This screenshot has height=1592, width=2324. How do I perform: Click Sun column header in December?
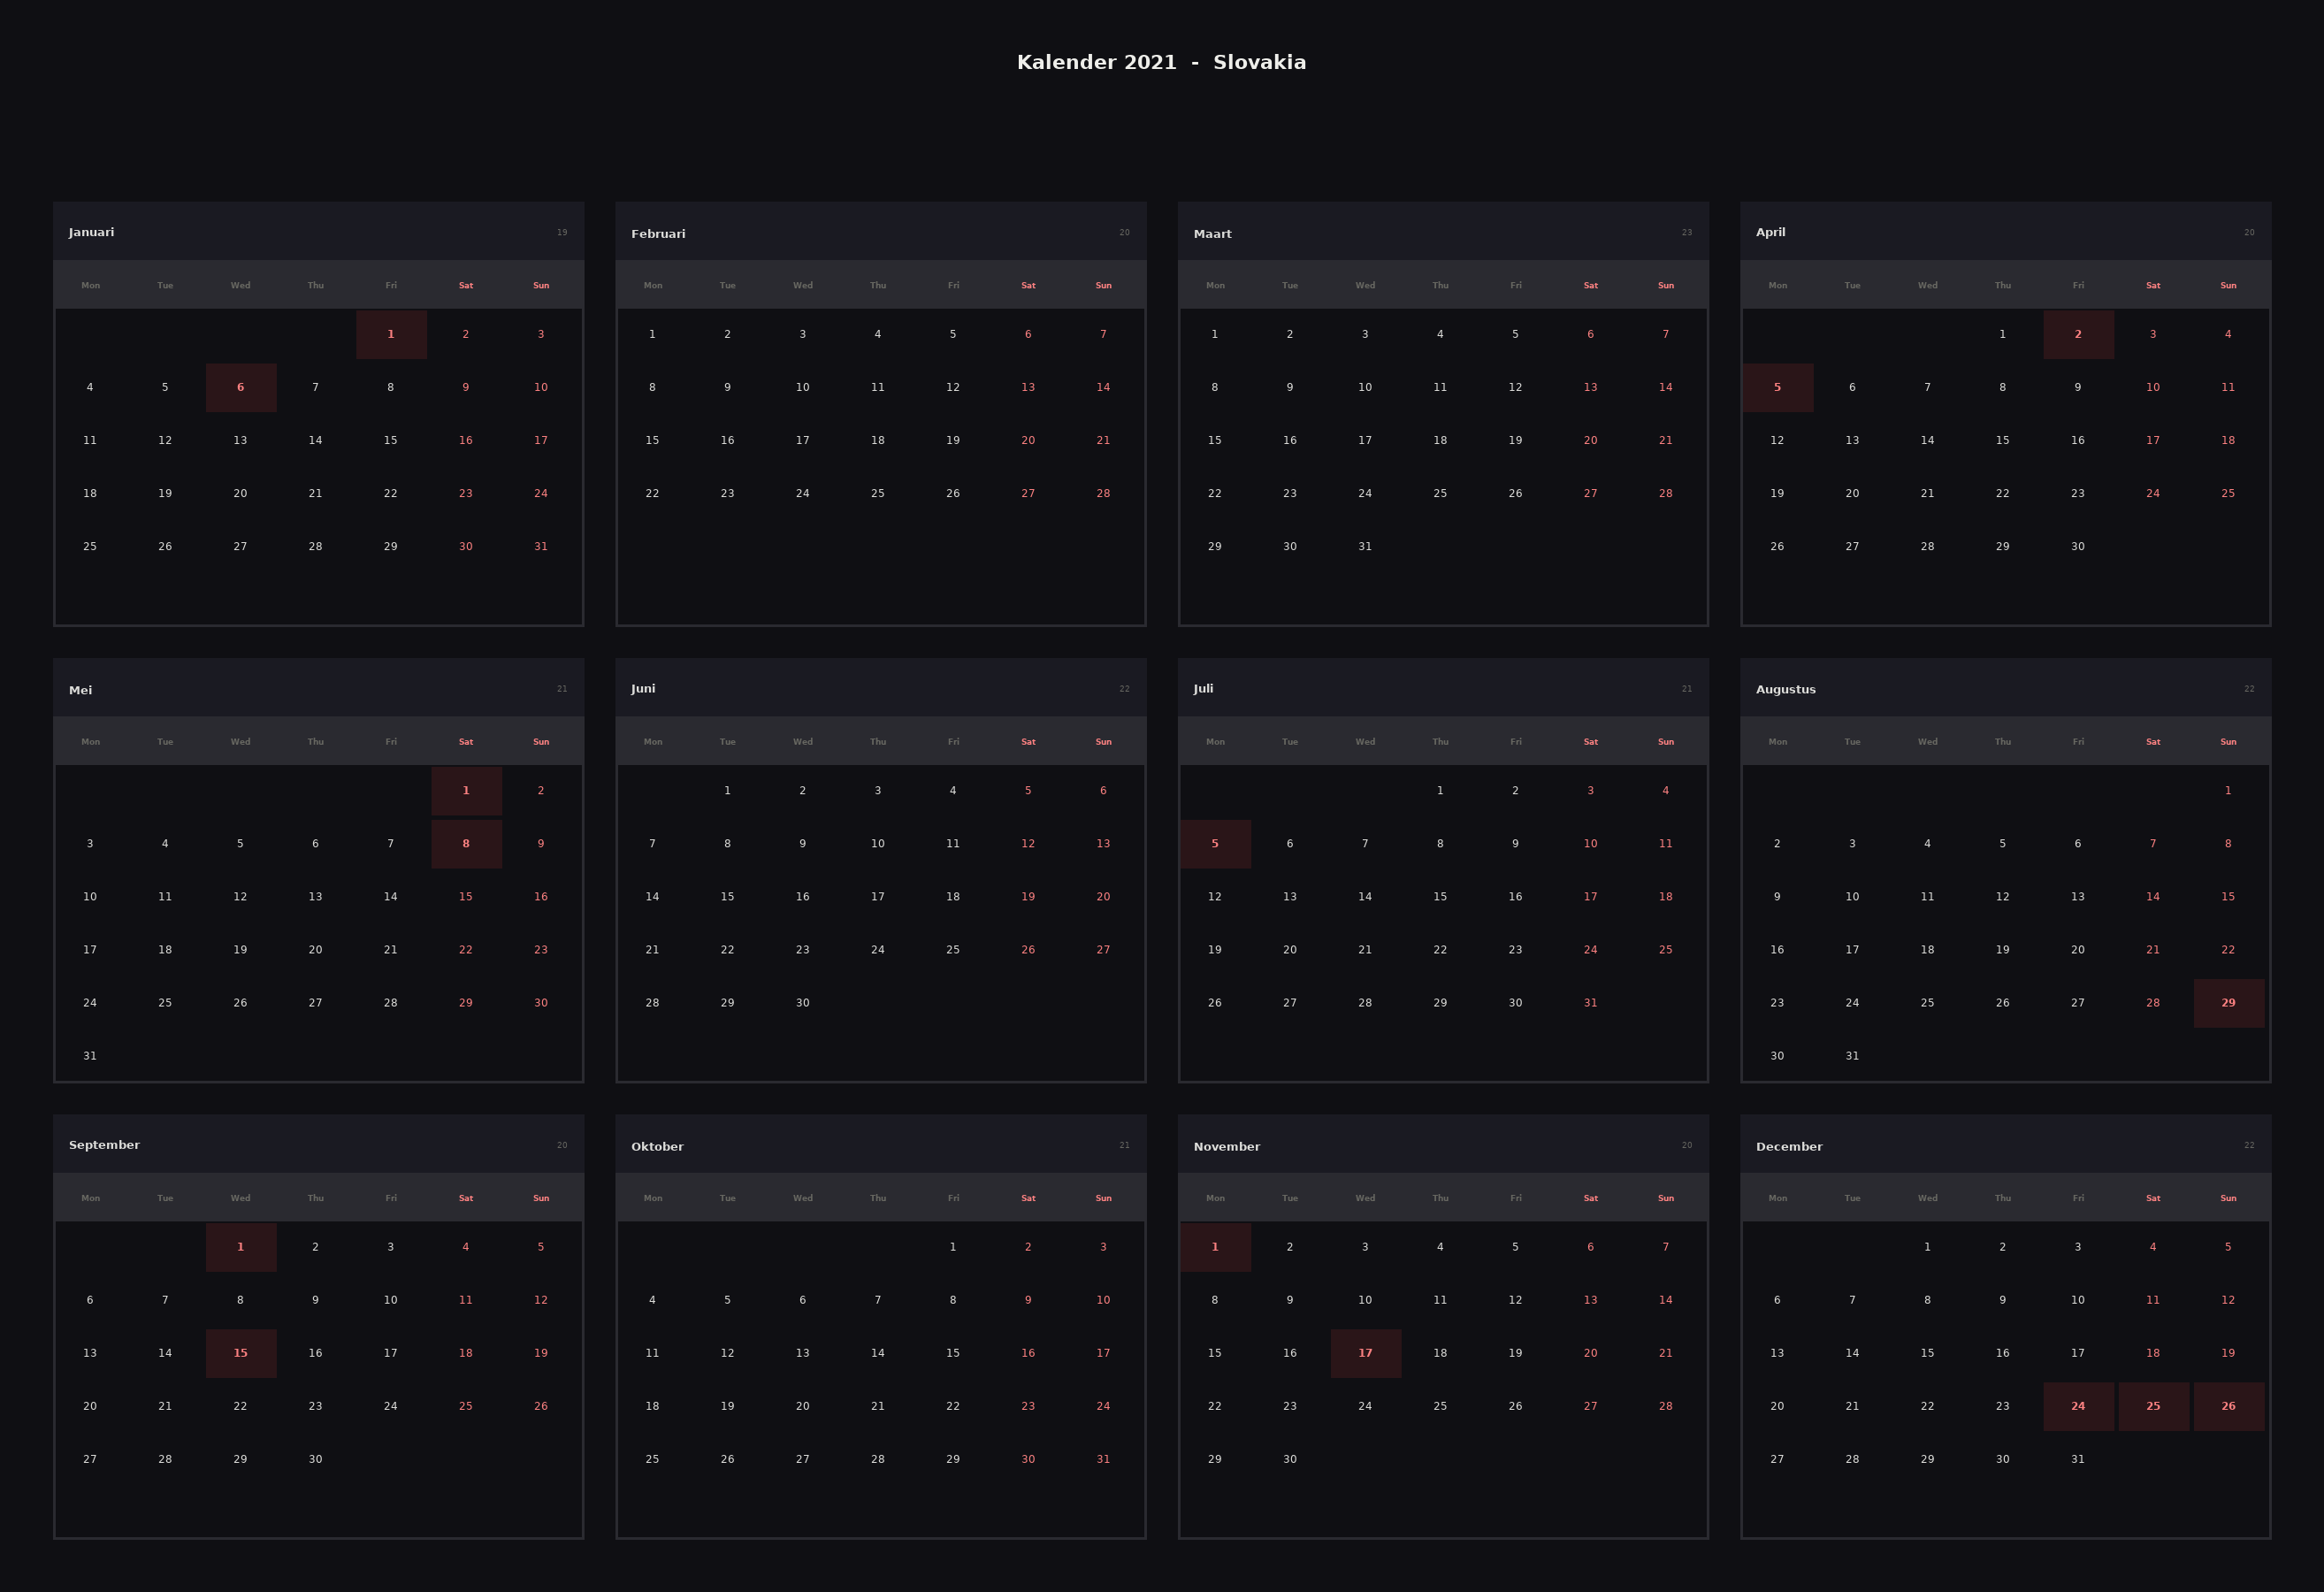point(2228,1198)
